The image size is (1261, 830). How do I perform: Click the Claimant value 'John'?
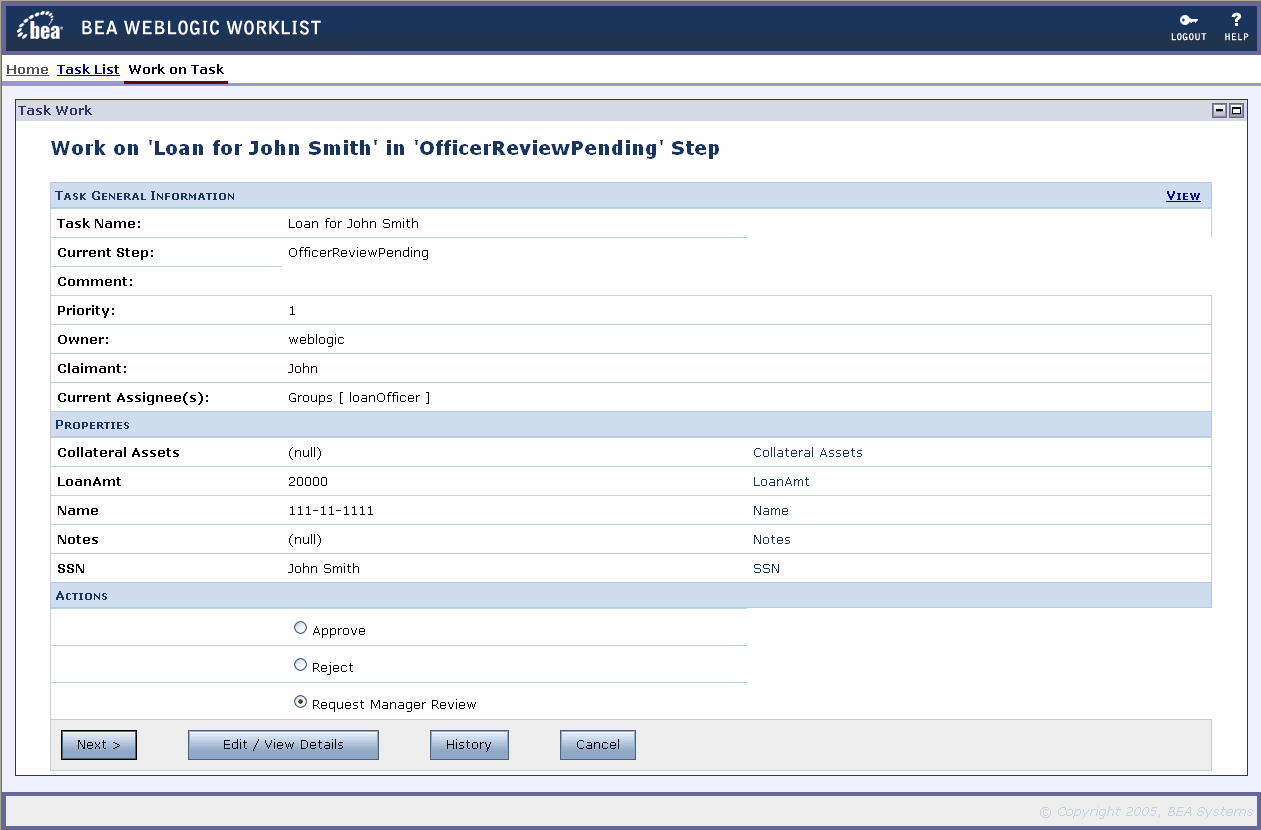coord(303,368)
